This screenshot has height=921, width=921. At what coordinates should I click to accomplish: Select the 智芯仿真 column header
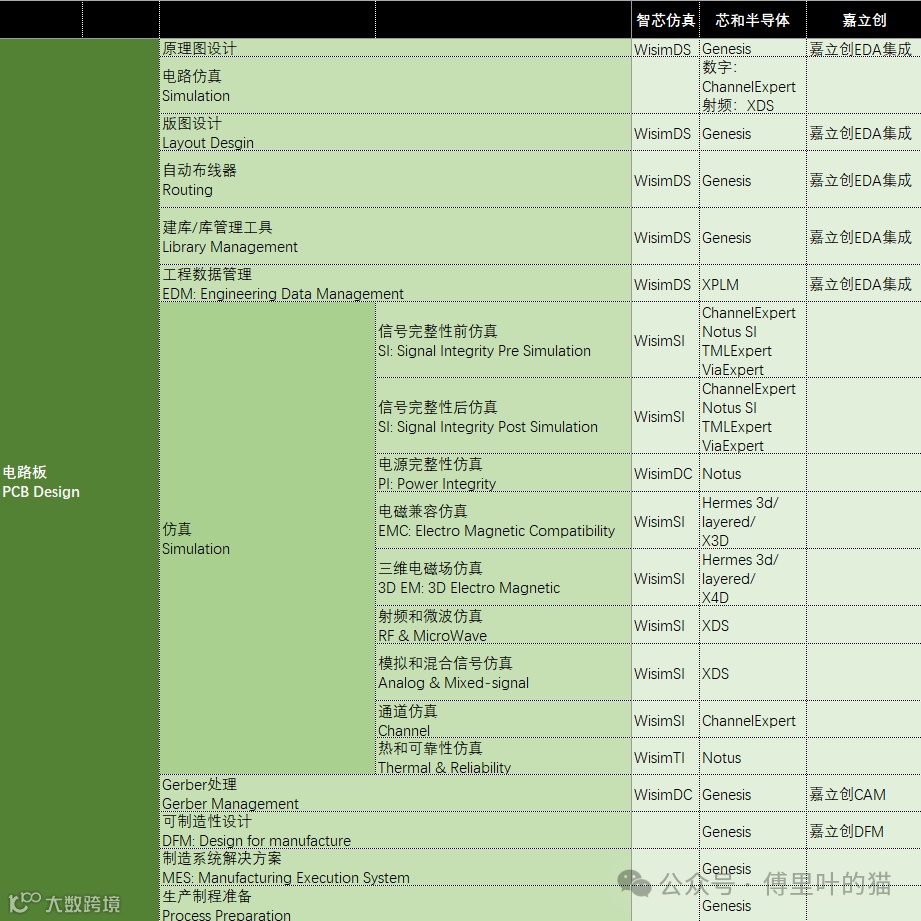click(x=665, y=20)
